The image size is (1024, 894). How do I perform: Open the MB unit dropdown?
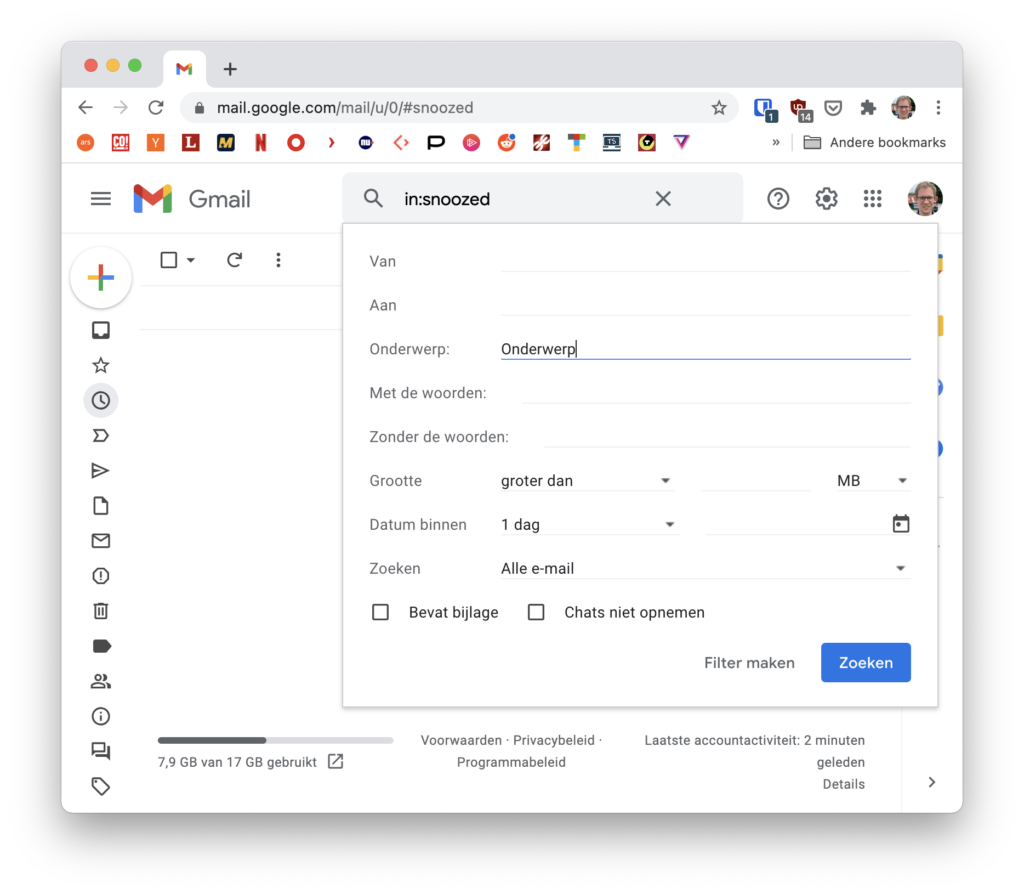872,481
